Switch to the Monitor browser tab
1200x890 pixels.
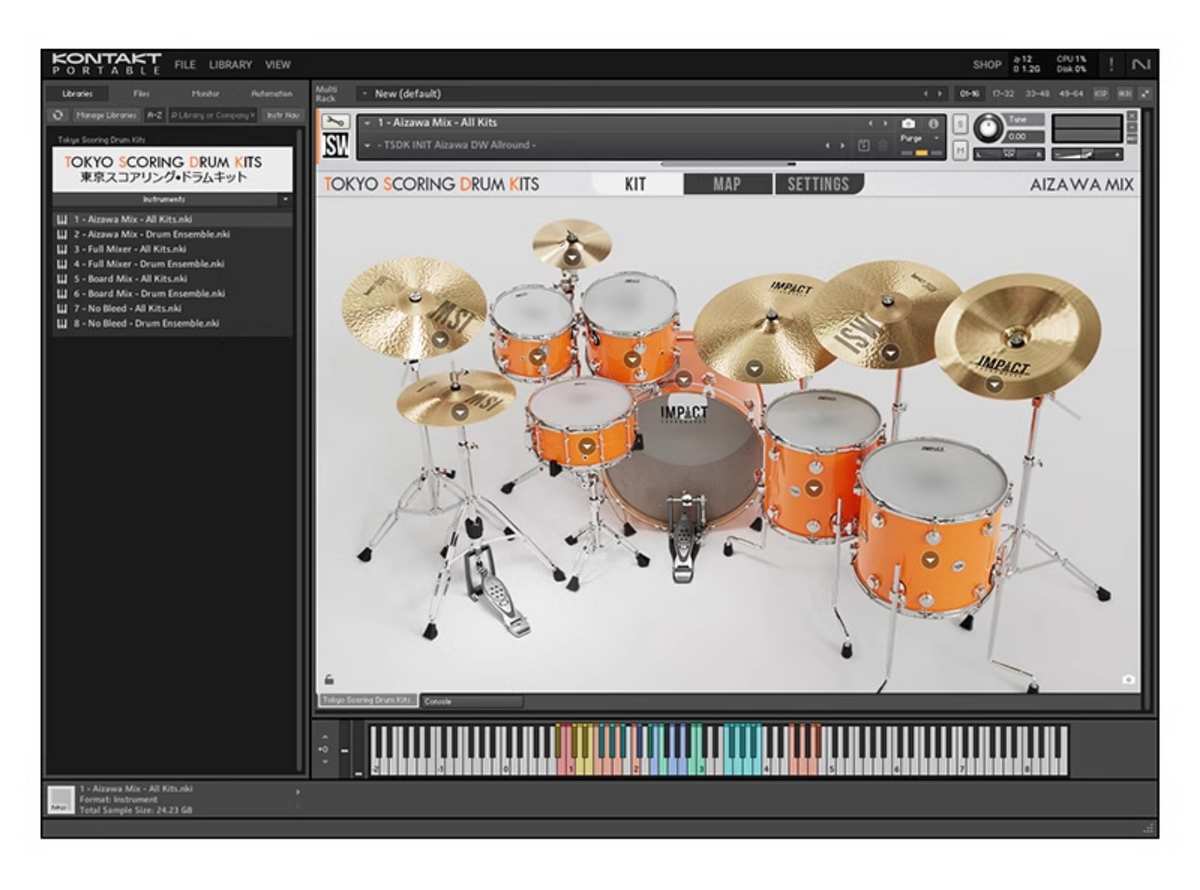(x=205, y=93)
